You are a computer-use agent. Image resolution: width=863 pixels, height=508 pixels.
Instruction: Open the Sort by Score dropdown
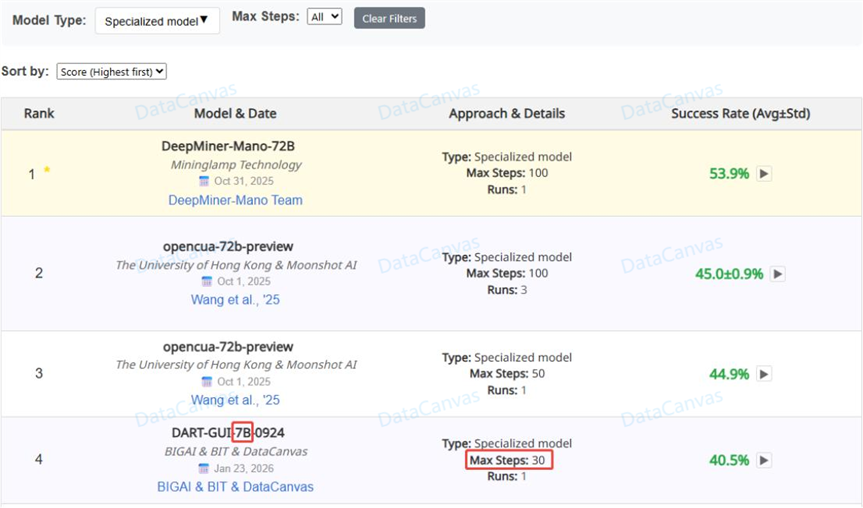111,72
